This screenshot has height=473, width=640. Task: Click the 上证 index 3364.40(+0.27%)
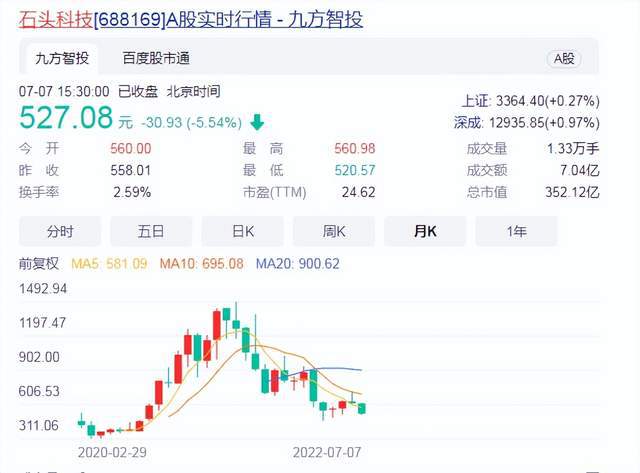click(530, 101)
